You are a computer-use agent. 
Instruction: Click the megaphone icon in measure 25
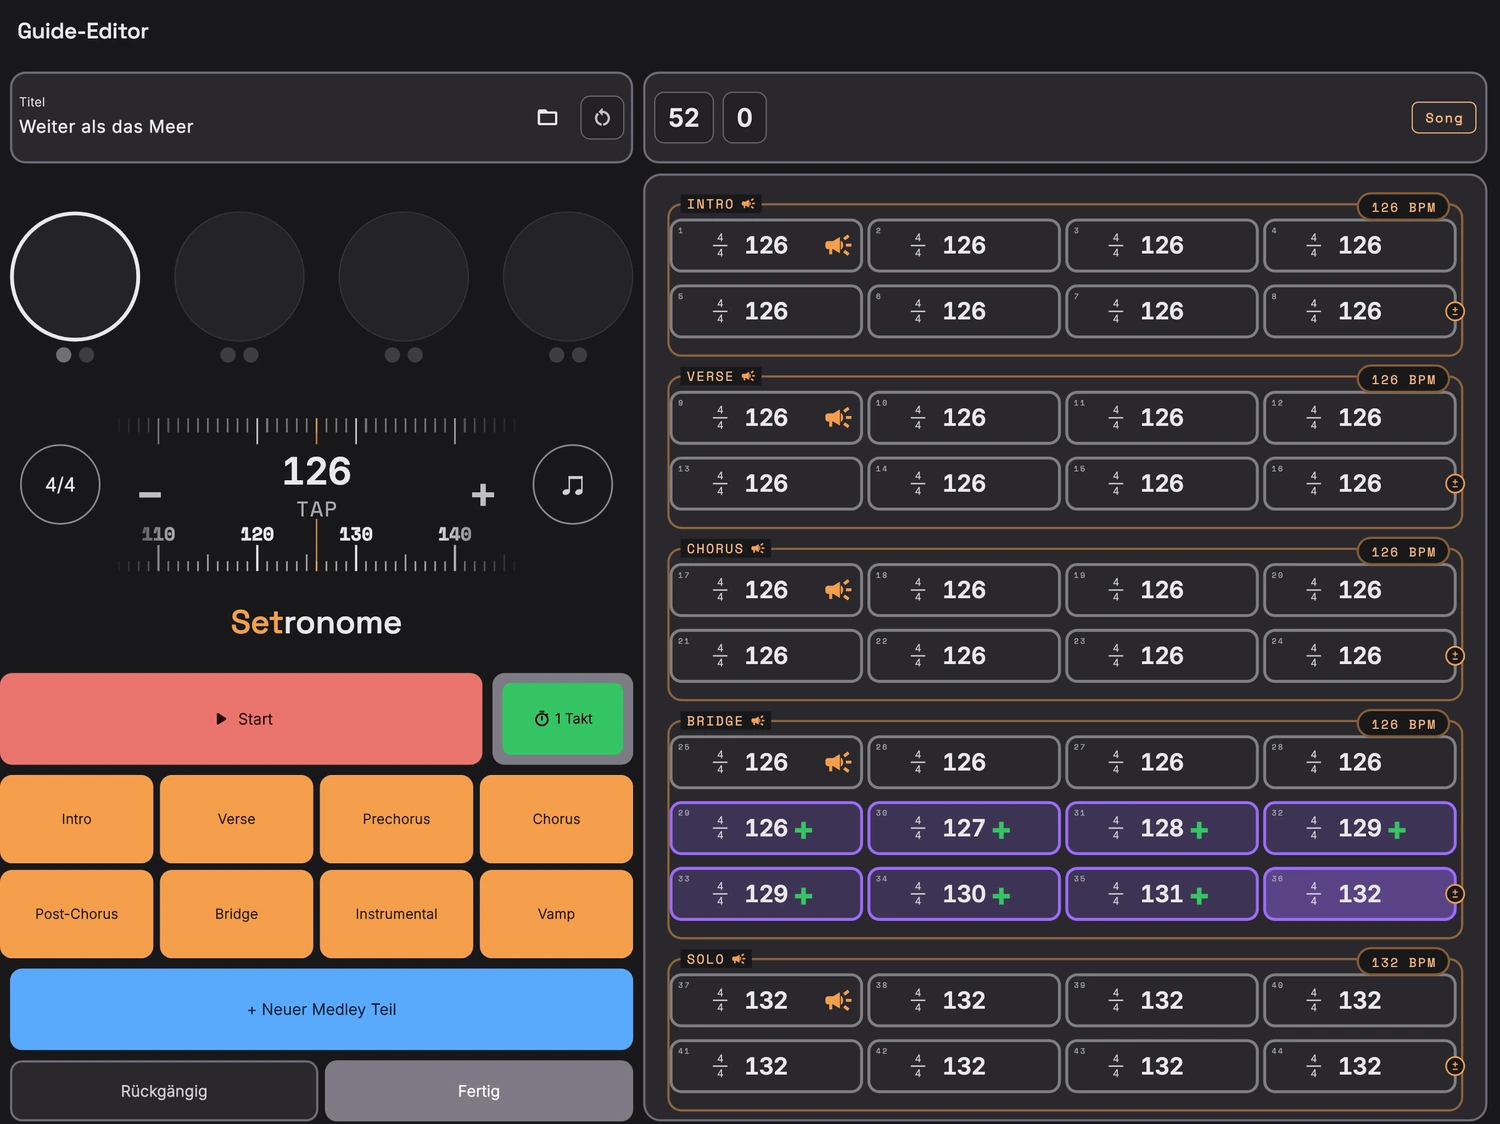[x=838, y=762]
